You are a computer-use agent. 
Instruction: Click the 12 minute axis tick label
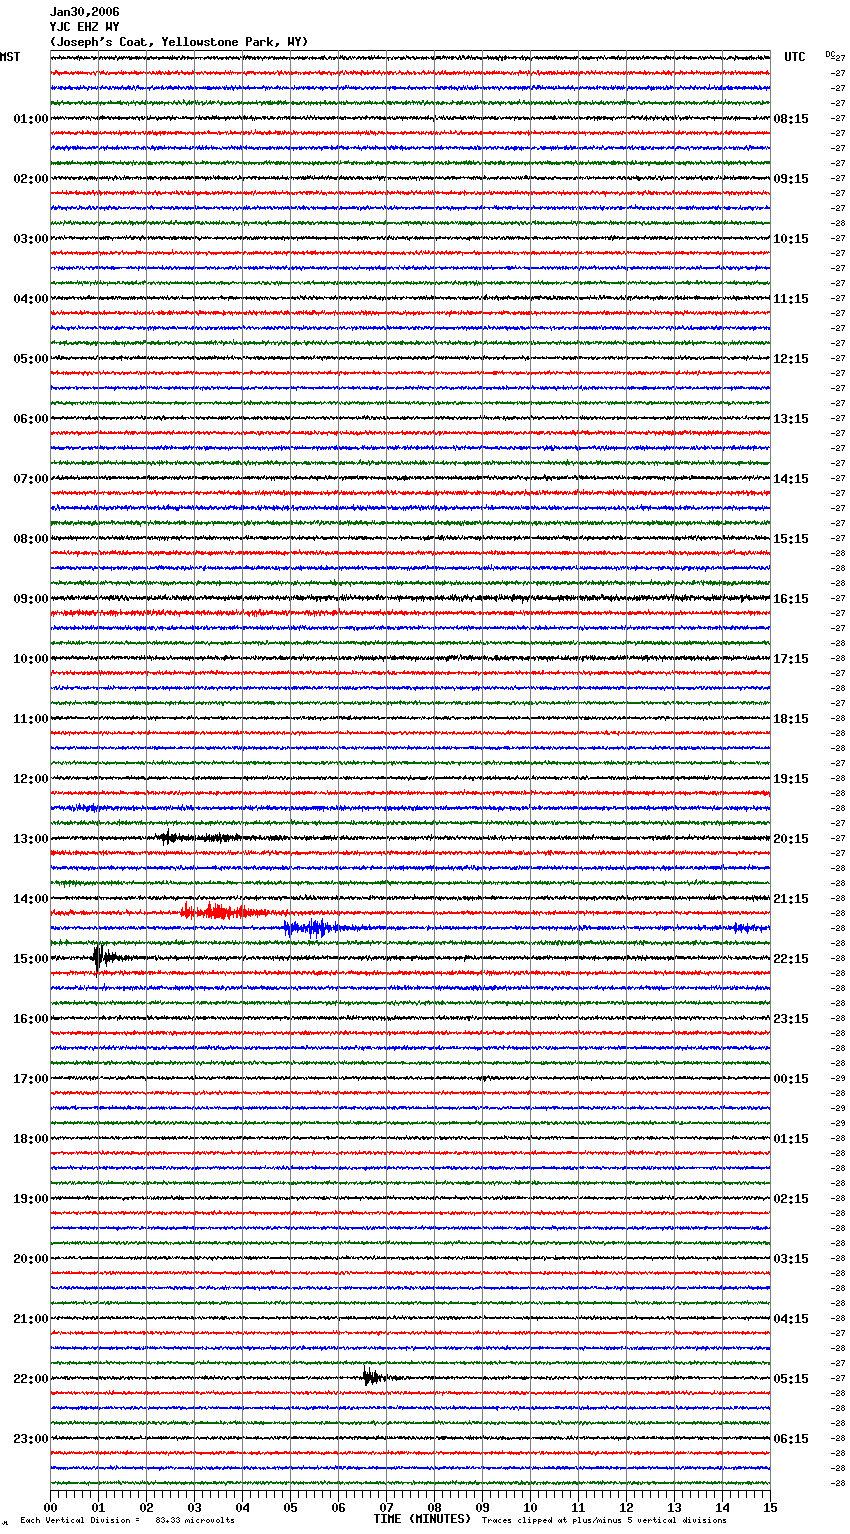pyautogui.click(x=626, y=1507)
